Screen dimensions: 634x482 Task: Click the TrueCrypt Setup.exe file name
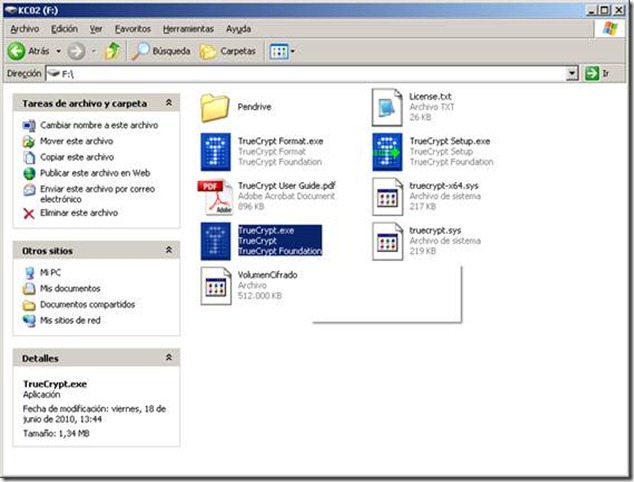450,141
